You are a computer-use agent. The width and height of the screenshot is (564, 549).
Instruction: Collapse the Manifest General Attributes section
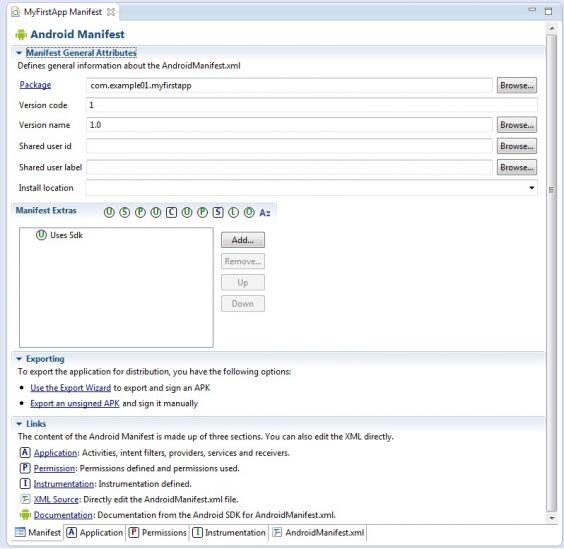pyautogui.click(x=19, y=53)
